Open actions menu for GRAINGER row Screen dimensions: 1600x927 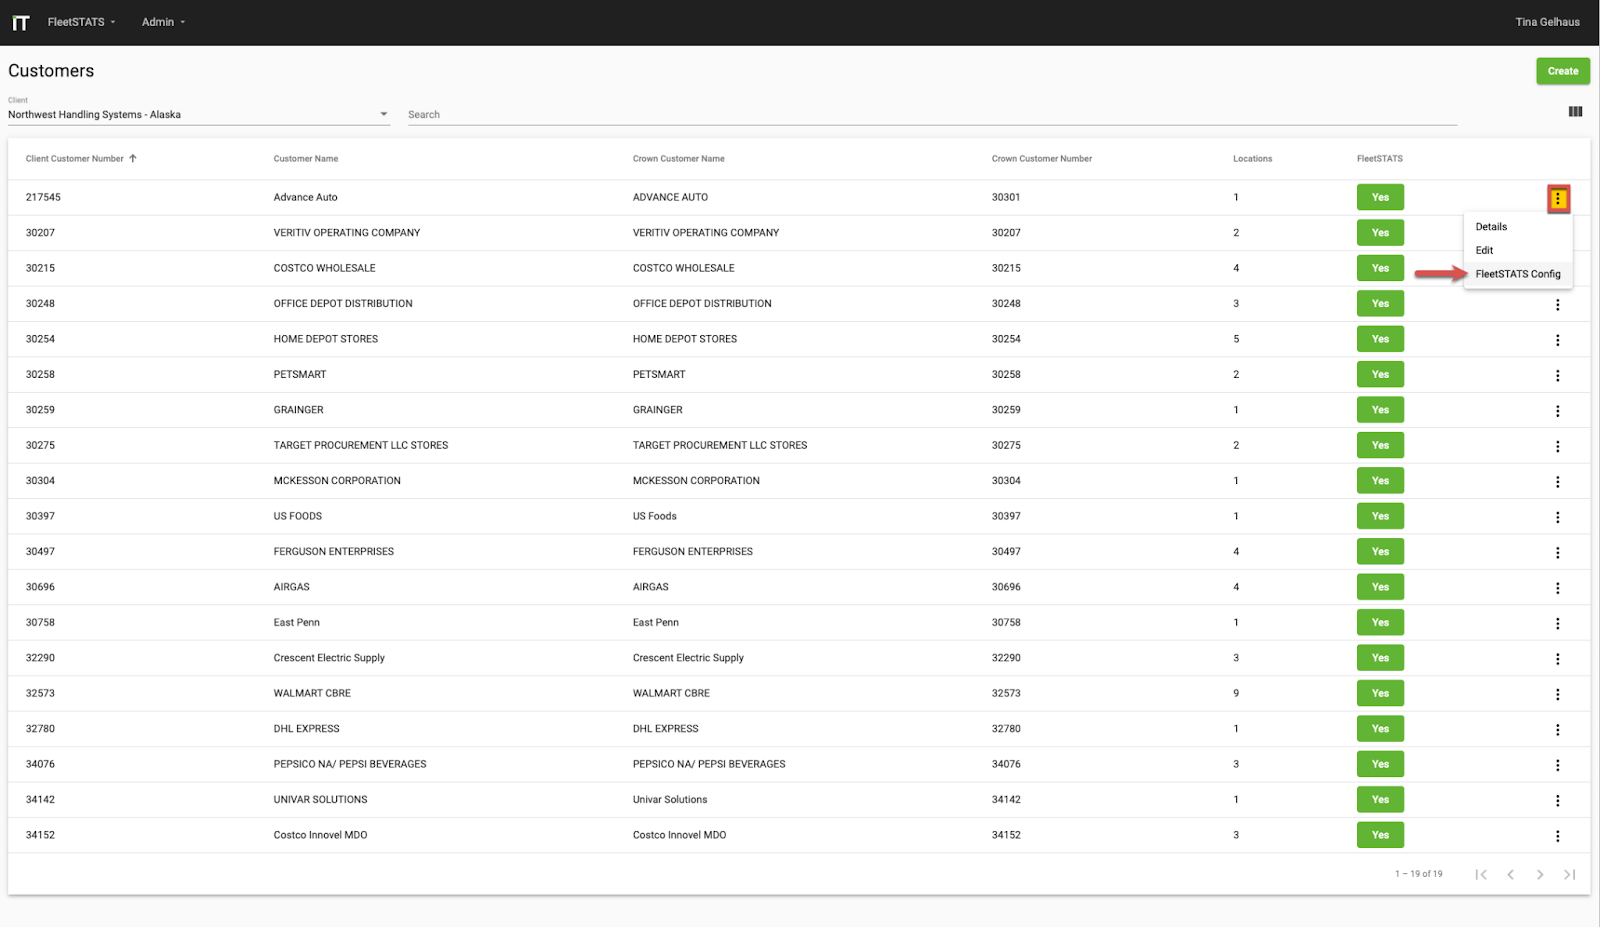tap(1557, 411)
